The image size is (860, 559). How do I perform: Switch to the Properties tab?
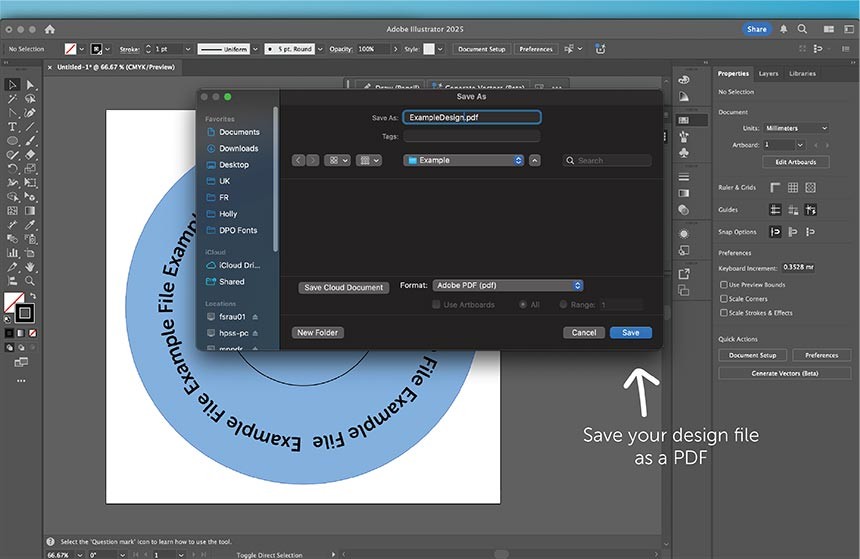tap(733, 74)
